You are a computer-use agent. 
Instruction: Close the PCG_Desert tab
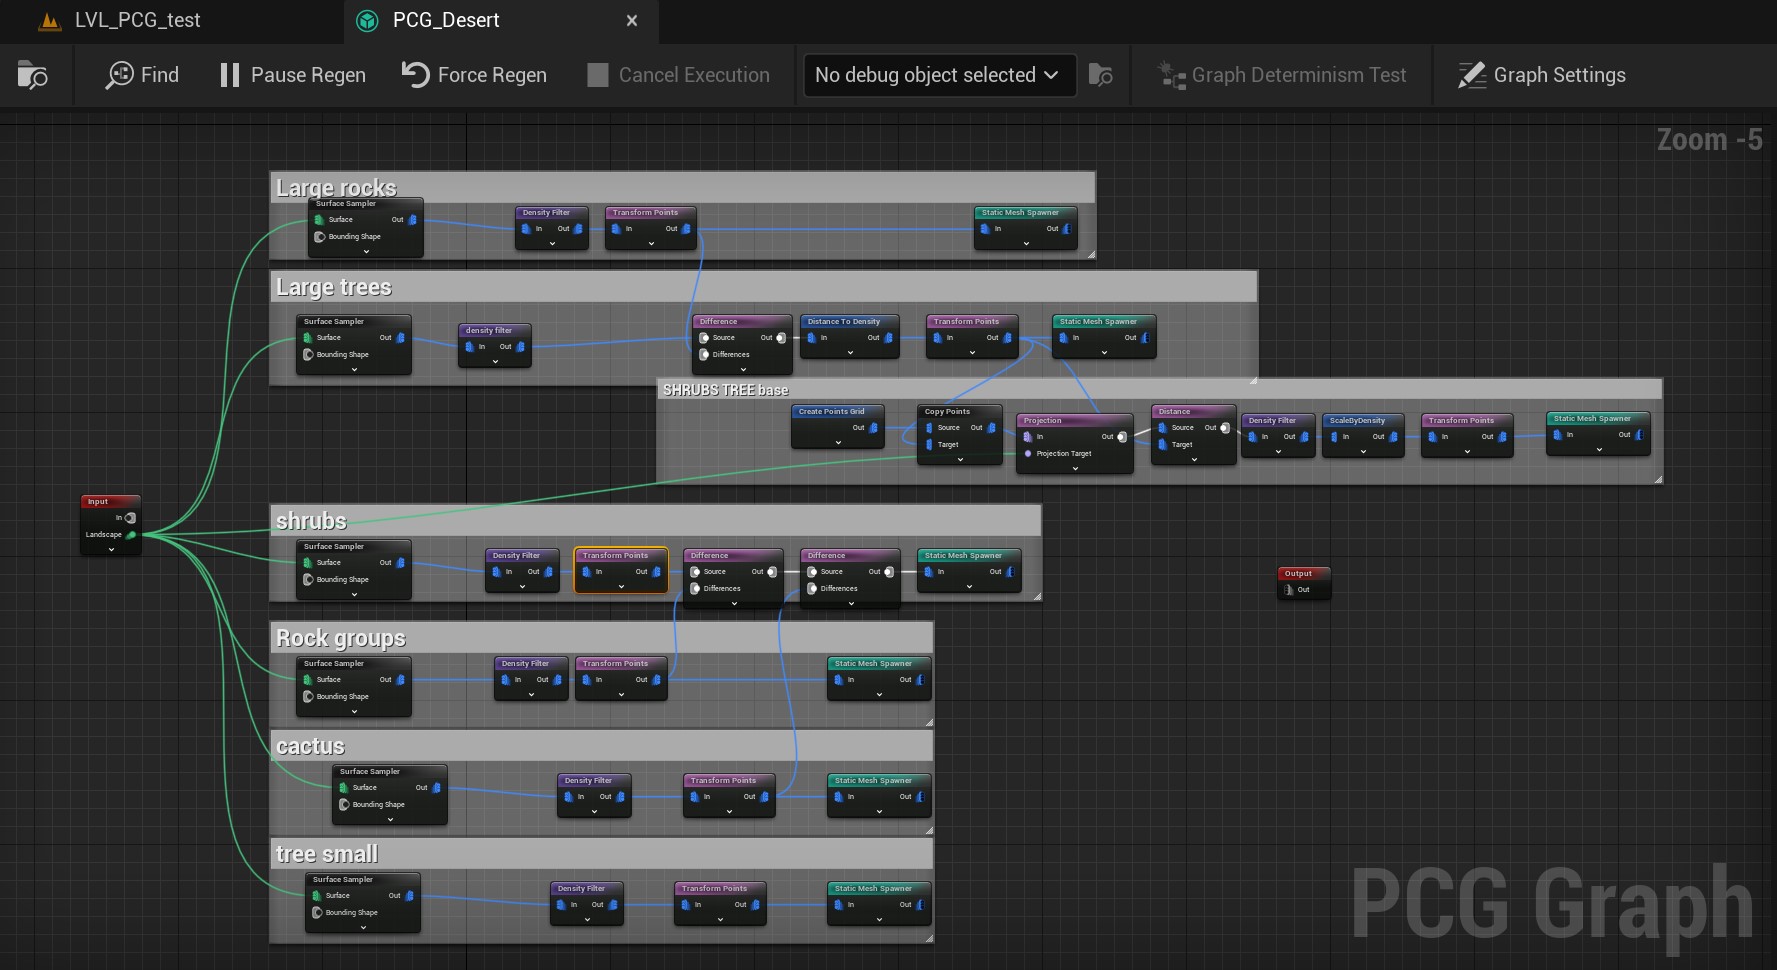coord(632,20)
